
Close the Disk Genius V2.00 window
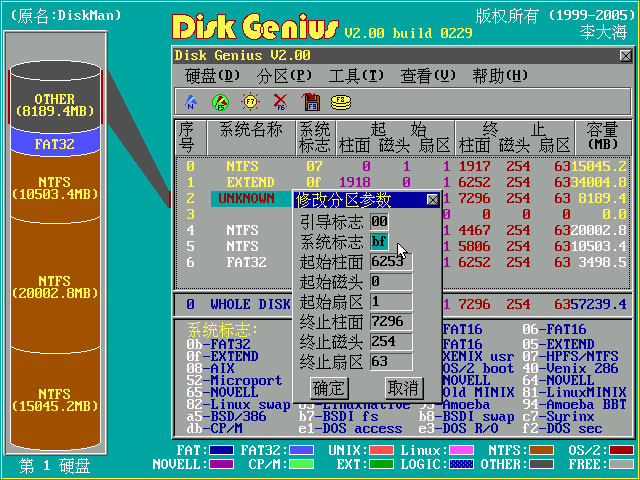(625, 56)
